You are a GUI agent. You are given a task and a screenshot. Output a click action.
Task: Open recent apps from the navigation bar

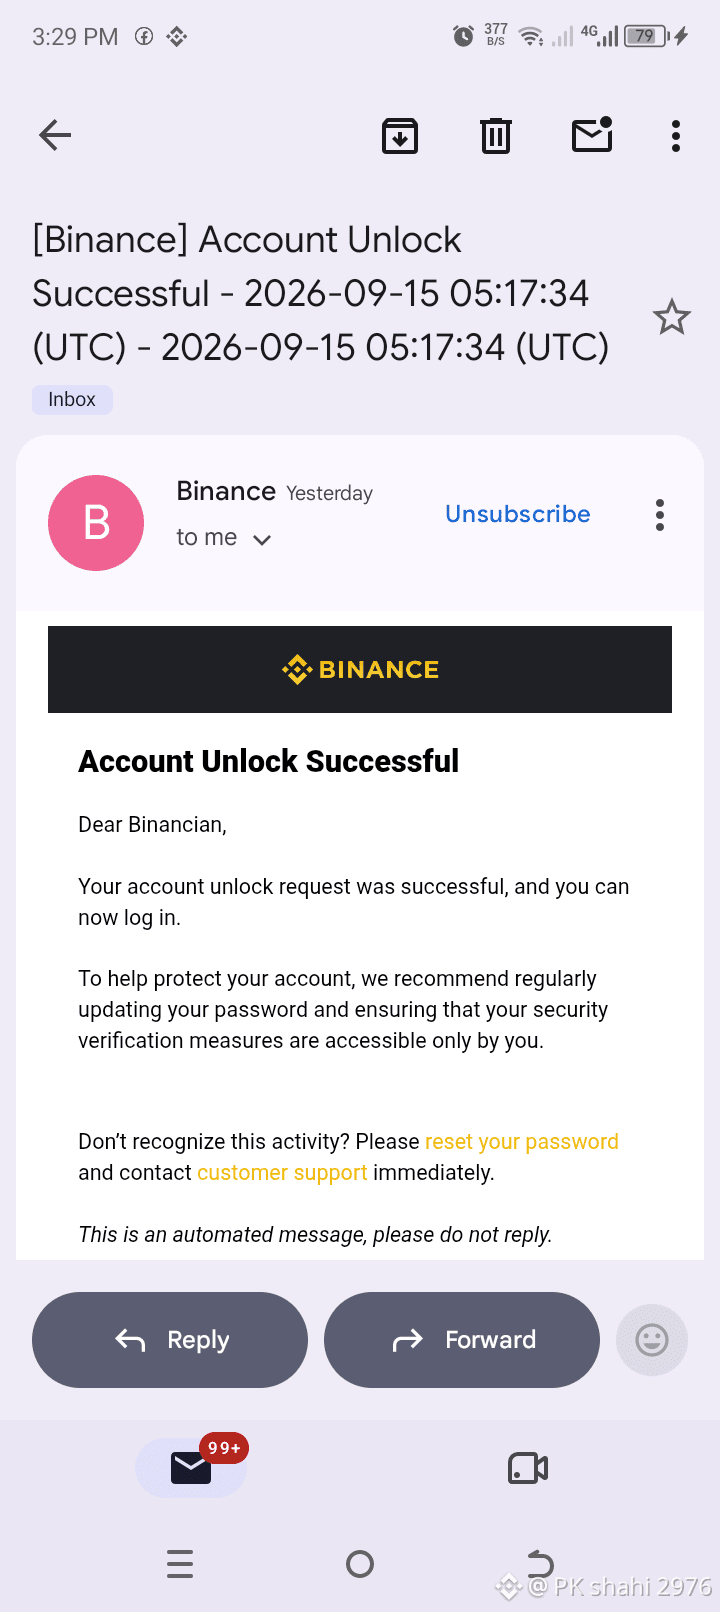point(180,1564)
